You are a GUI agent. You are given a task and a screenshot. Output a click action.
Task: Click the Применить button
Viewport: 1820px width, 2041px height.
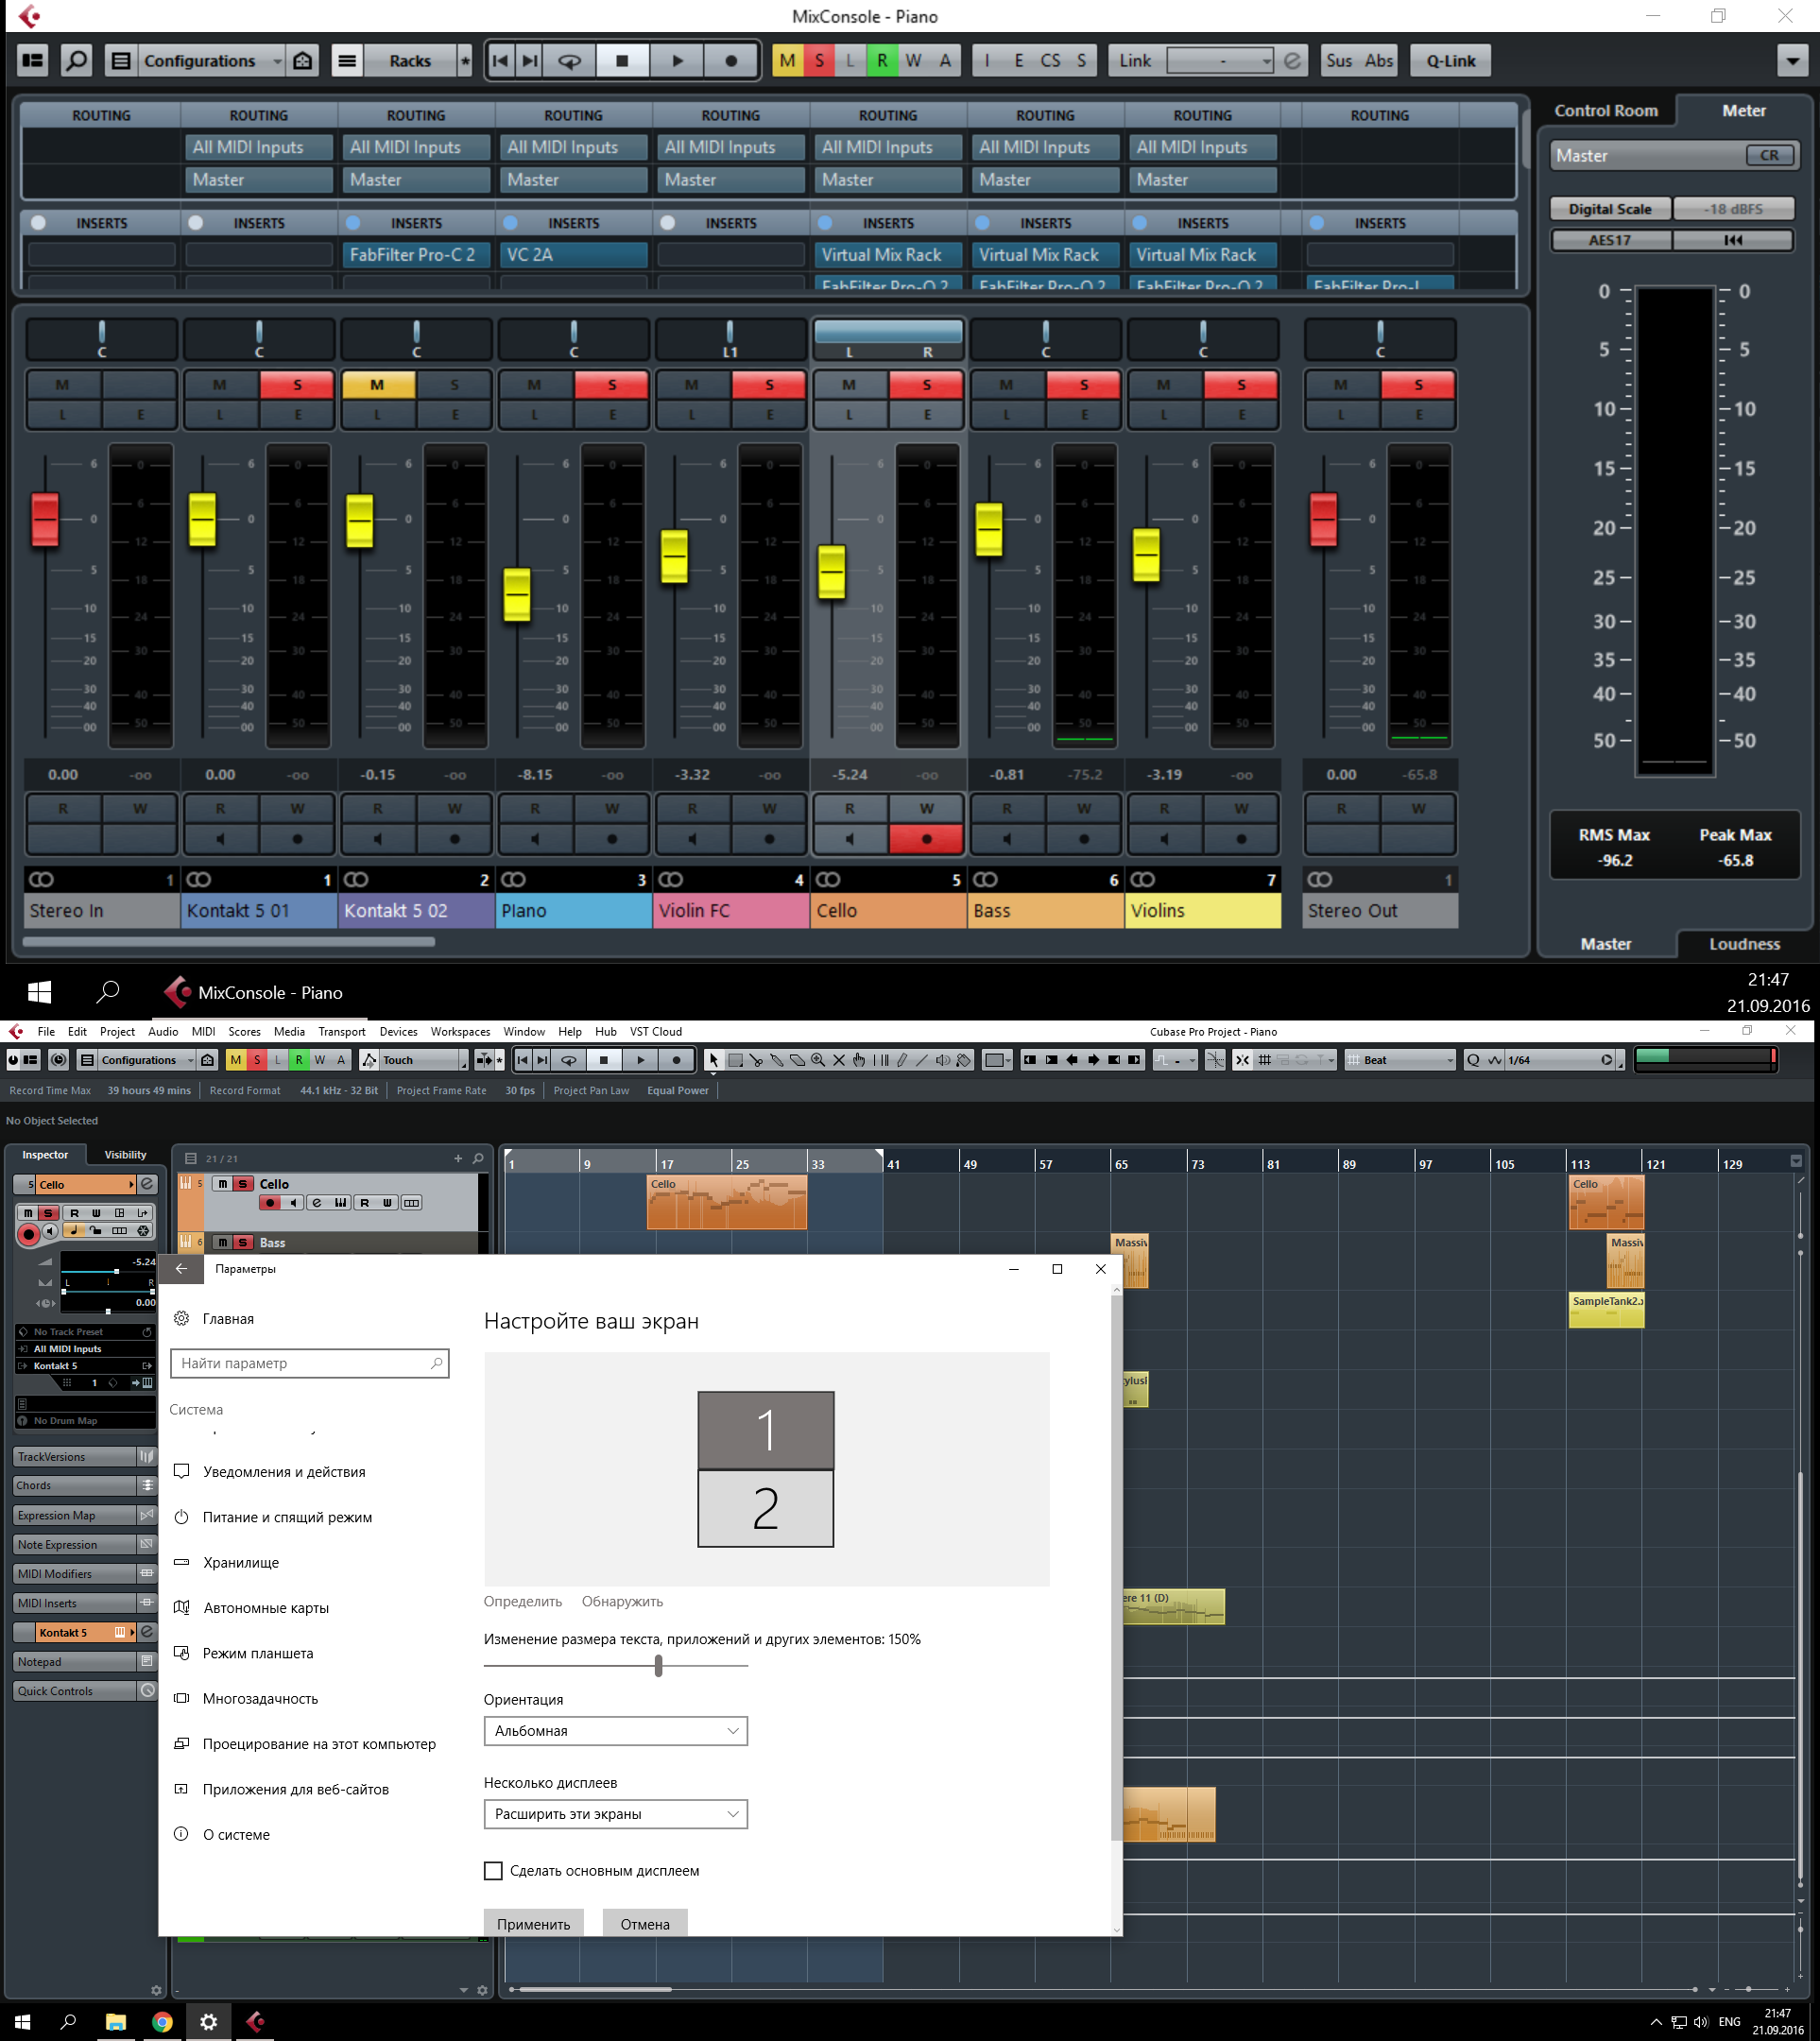pos(533,1924)
